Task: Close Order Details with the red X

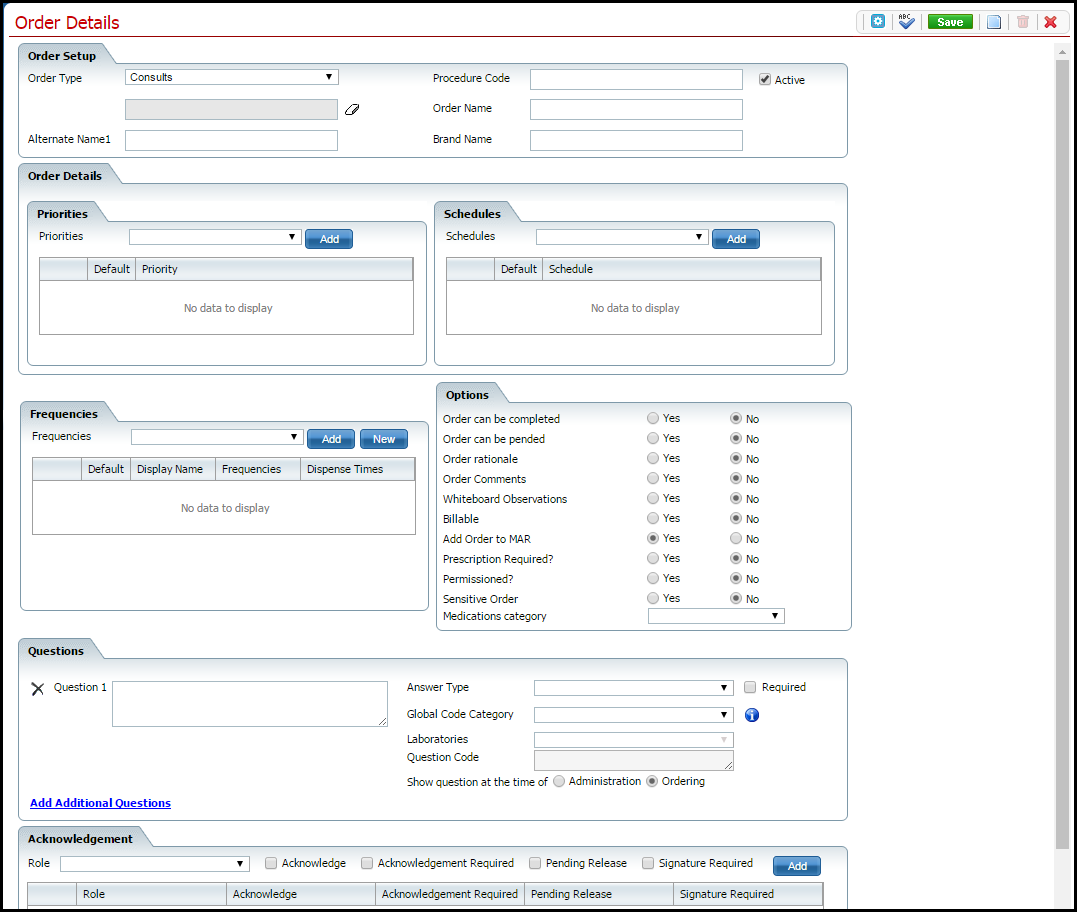Action: (1050, 22)
